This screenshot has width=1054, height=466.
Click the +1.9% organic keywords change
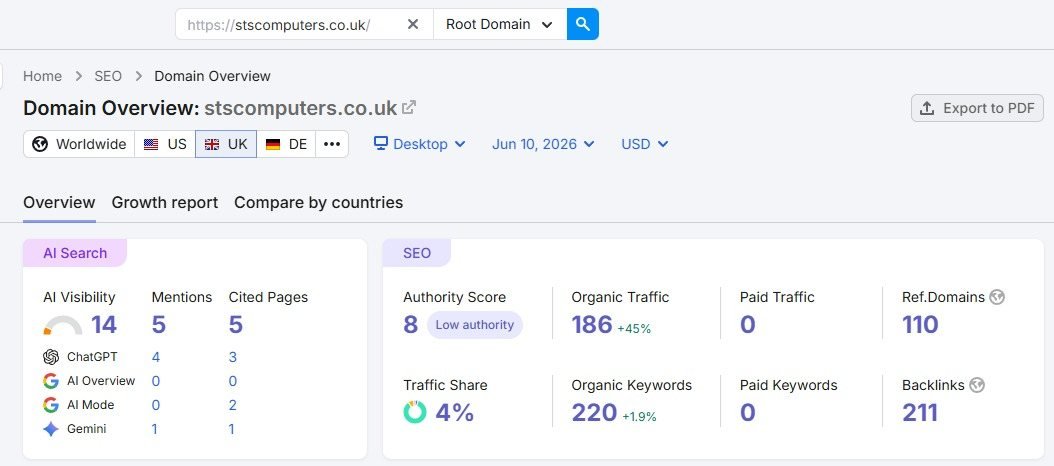(x=639, y=417)
